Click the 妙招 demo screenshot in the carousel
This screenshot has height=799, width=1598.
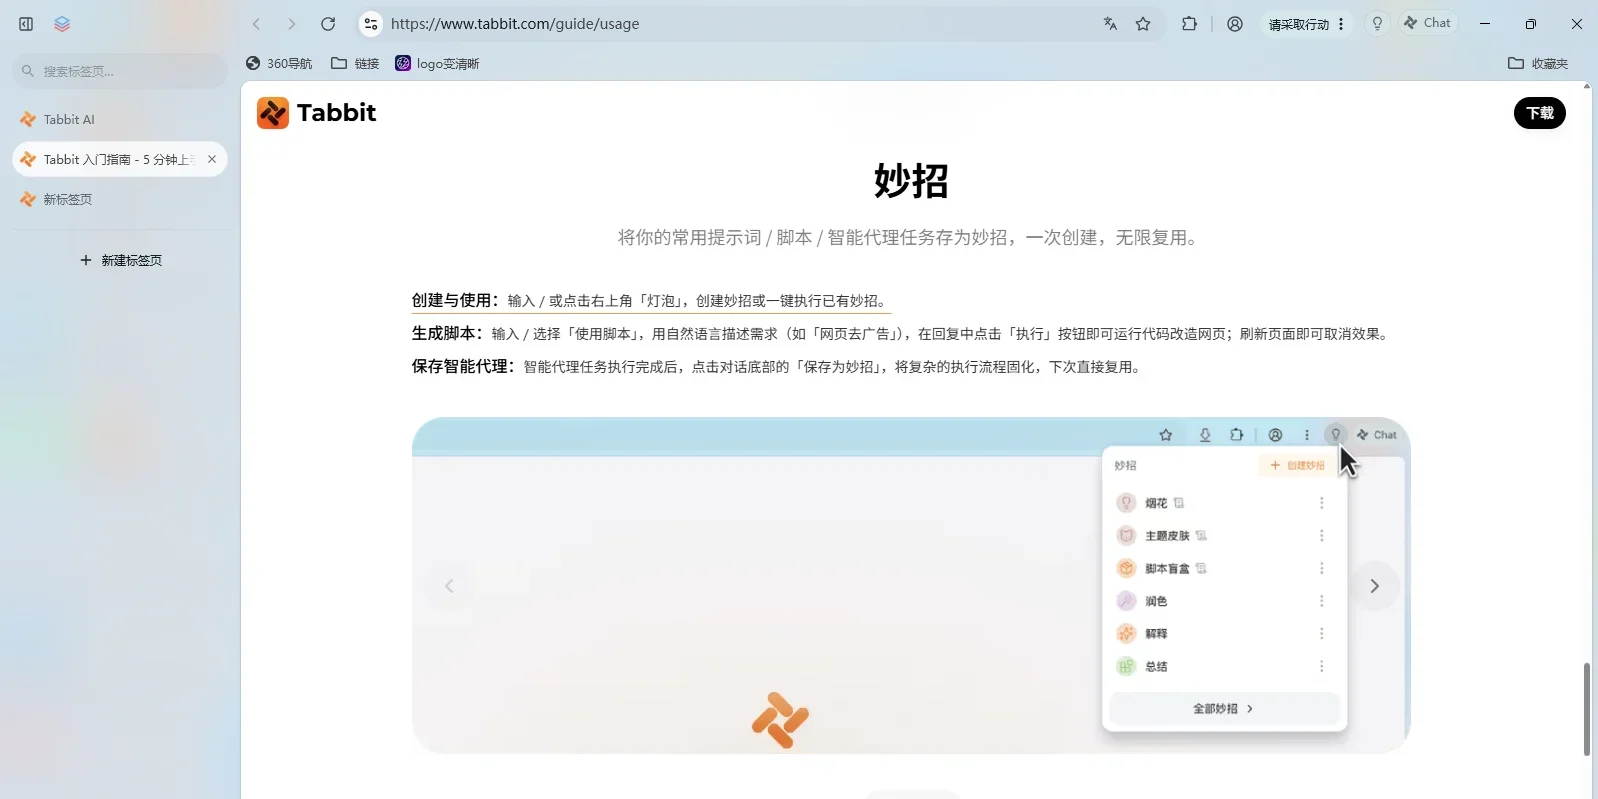(911, 585)
